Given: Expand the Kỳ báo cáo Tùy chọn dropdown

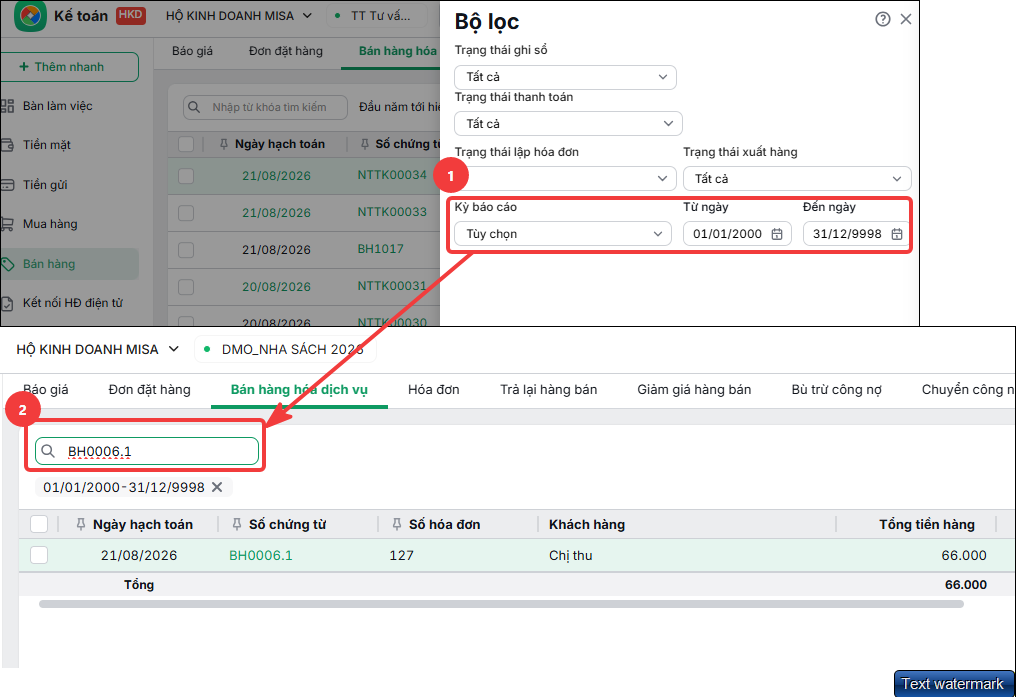Looking at the screenshot, I should (x=563, y=234).
